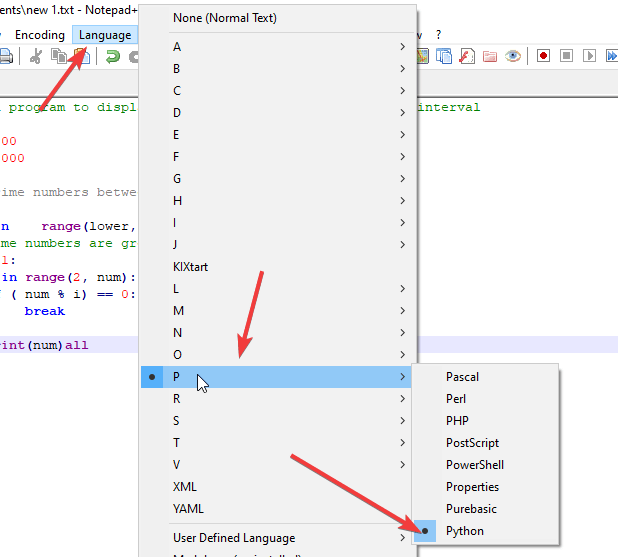Expand the F languages submenu
The height and width of the screenshot is (557, 618).
click(x=278, y=157)
